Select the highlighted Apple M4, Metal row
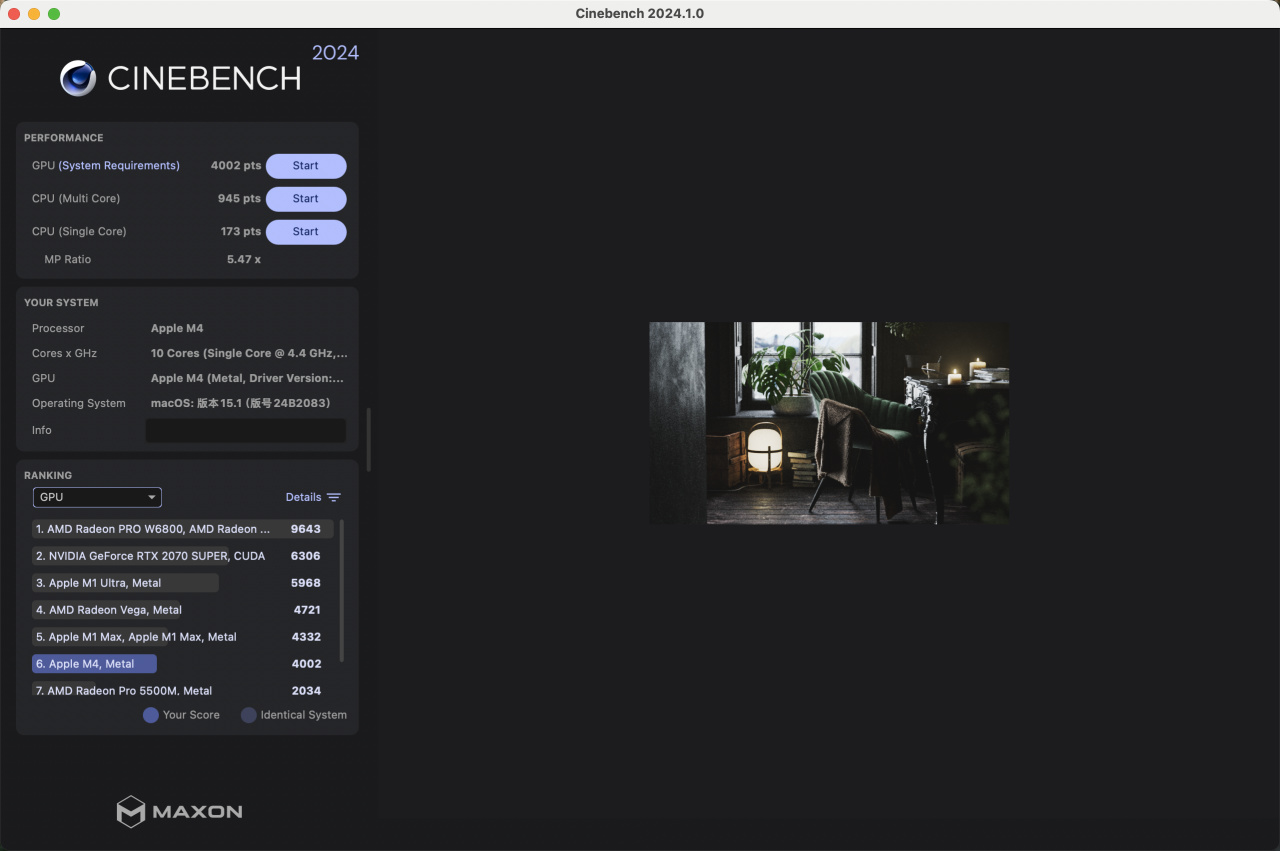 pyautogui.click(x=183, y=664)
